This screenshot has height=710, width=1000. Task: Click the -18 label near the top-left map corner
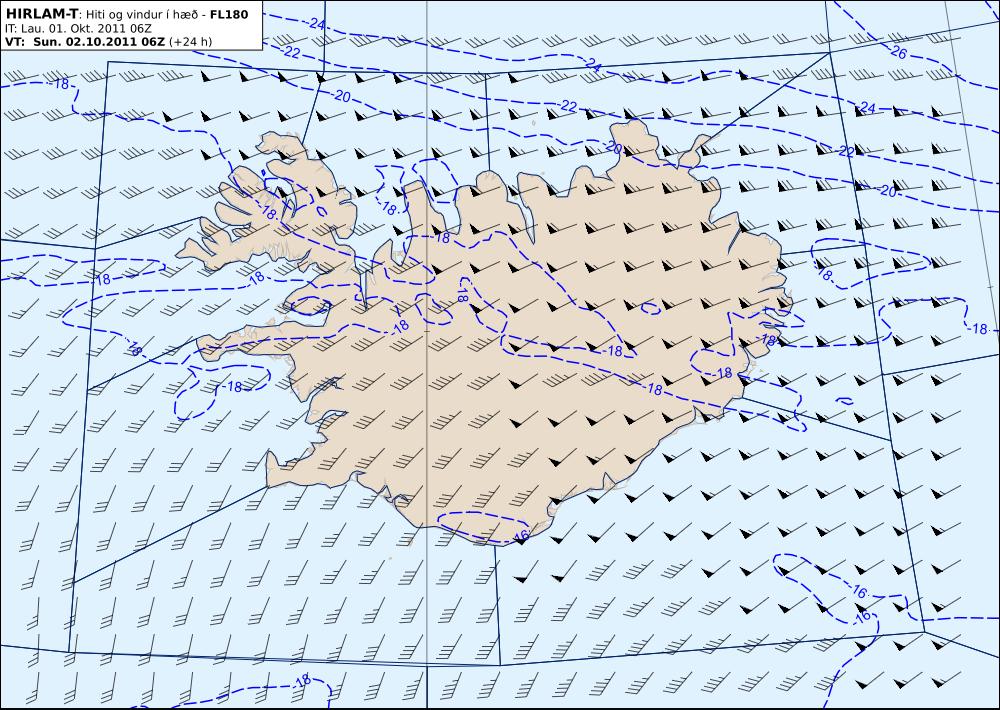click(60, 84)
